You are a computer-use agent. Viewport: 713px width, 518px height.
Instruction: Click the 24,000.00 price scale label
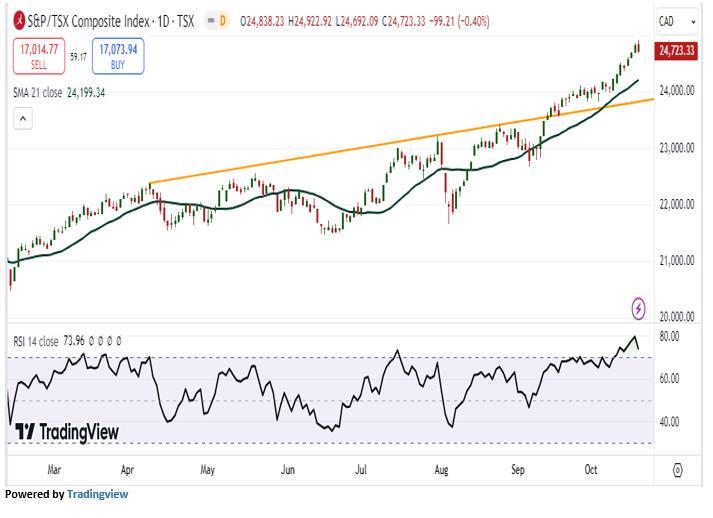[x=676, y=91]
